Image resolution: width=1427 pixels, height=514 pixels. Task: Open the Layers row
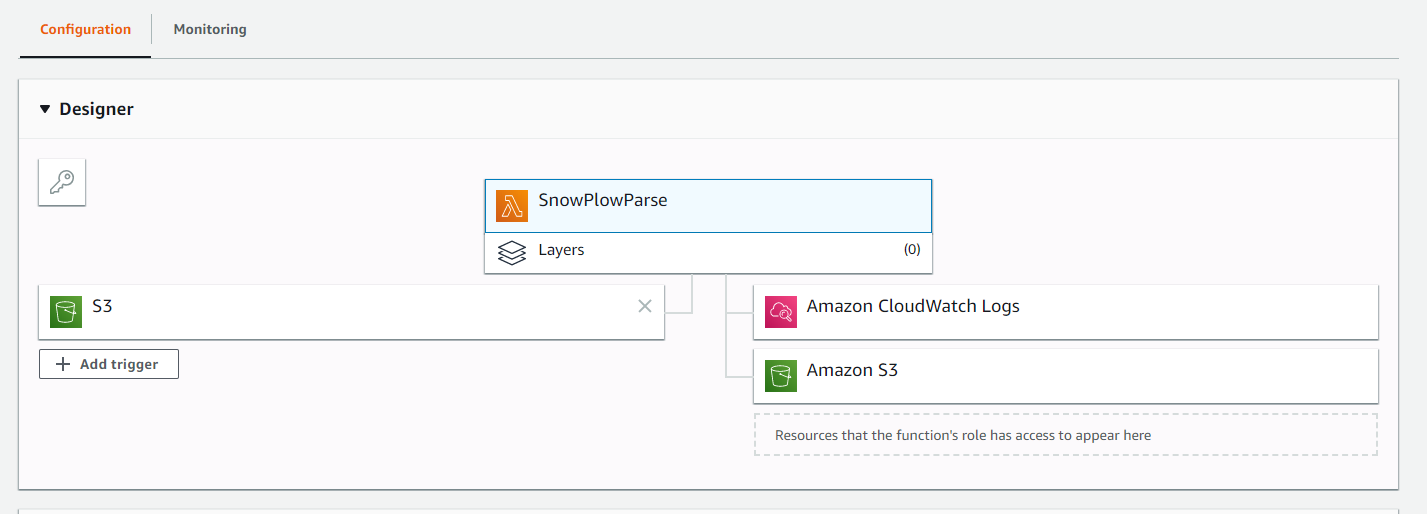[x=708, y=252]
